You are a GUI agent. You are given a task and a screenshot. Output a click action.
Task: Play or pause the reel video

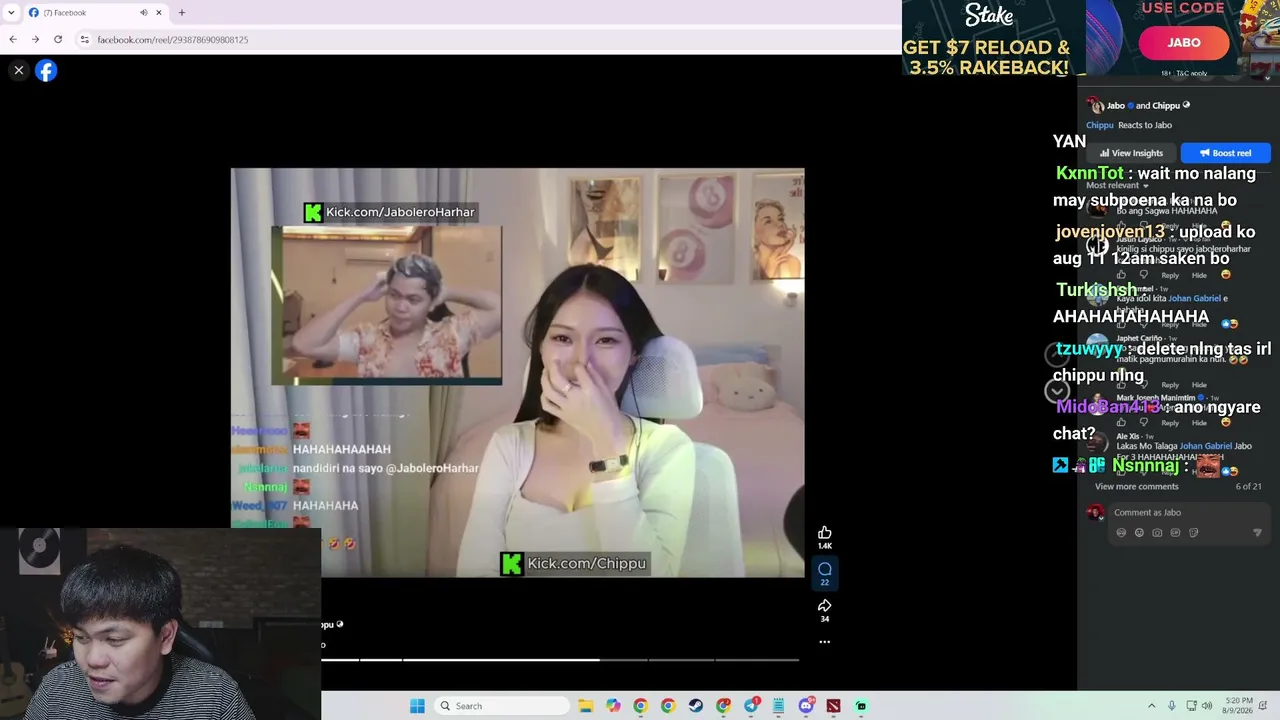(517, 372)
